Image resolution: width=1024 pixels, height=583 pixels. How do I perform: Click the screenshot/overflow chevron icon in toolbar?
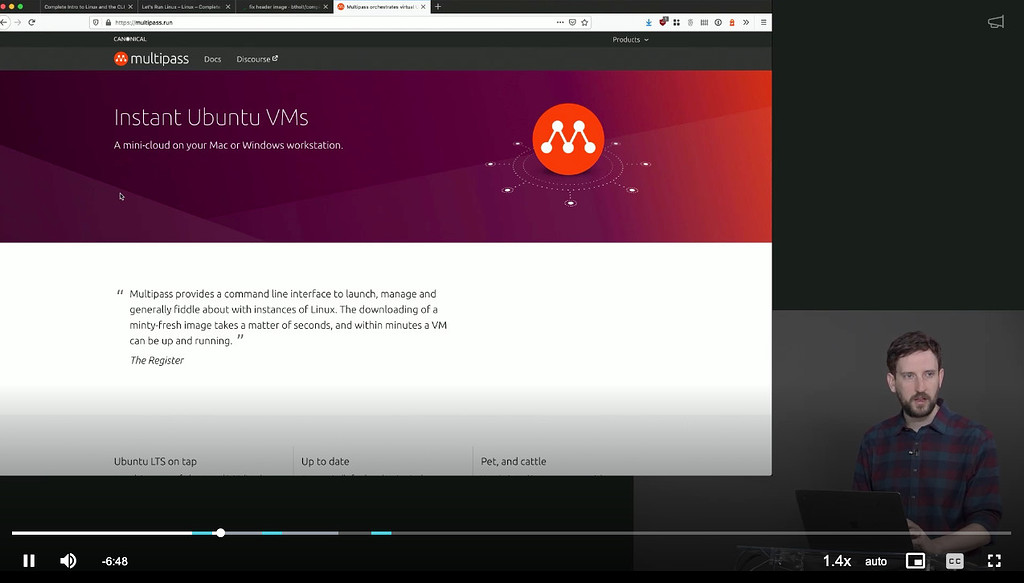[746, 22]
